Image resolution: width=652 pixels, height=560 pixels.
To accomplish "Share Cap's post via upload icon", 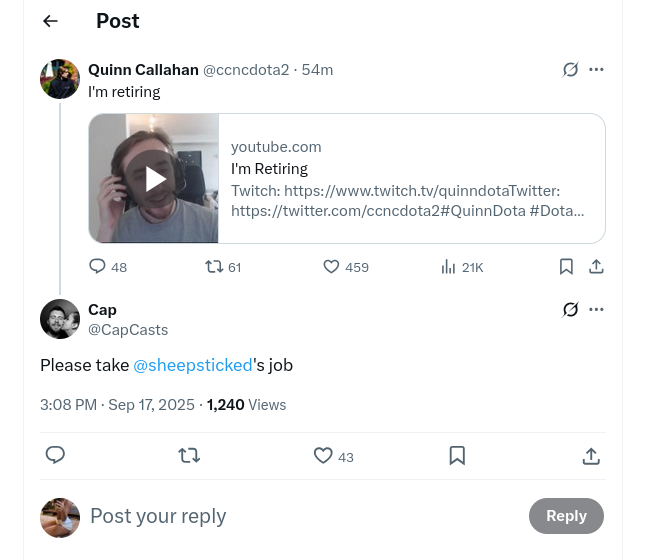I will (591, 456).
